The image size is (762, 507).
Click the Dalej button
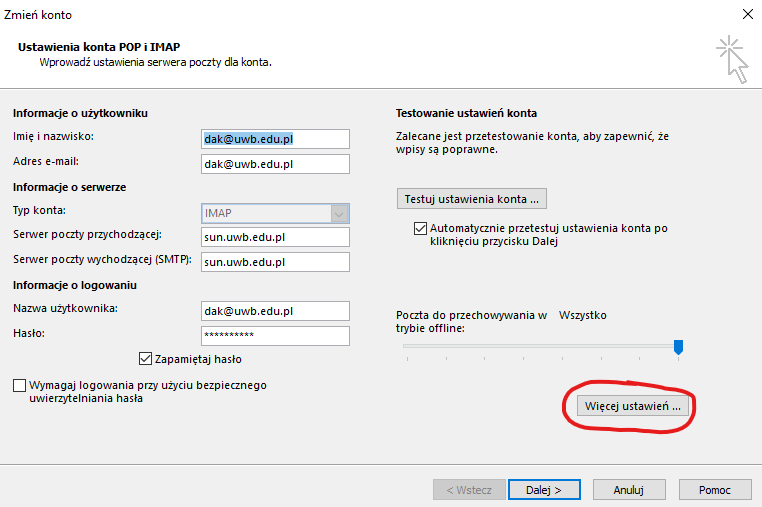click(x=544, y=490)
